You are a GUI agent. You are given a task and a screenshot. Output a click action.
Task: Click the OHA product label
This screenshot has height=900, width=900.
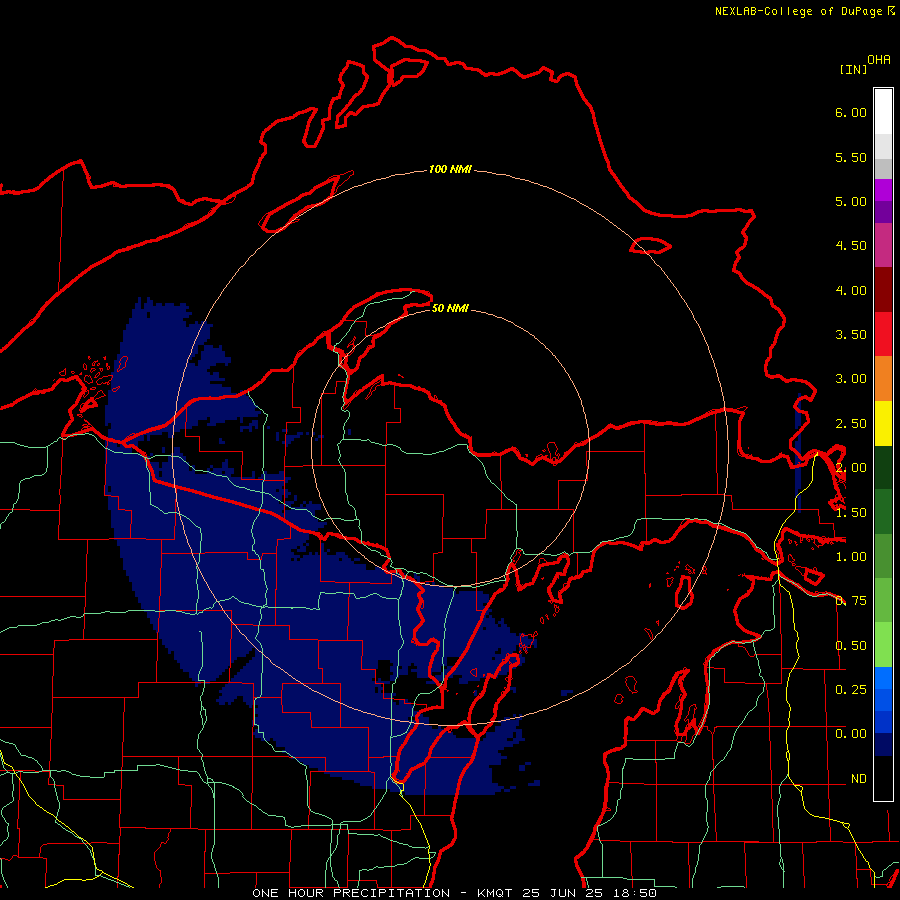click(x=879, y=60)
